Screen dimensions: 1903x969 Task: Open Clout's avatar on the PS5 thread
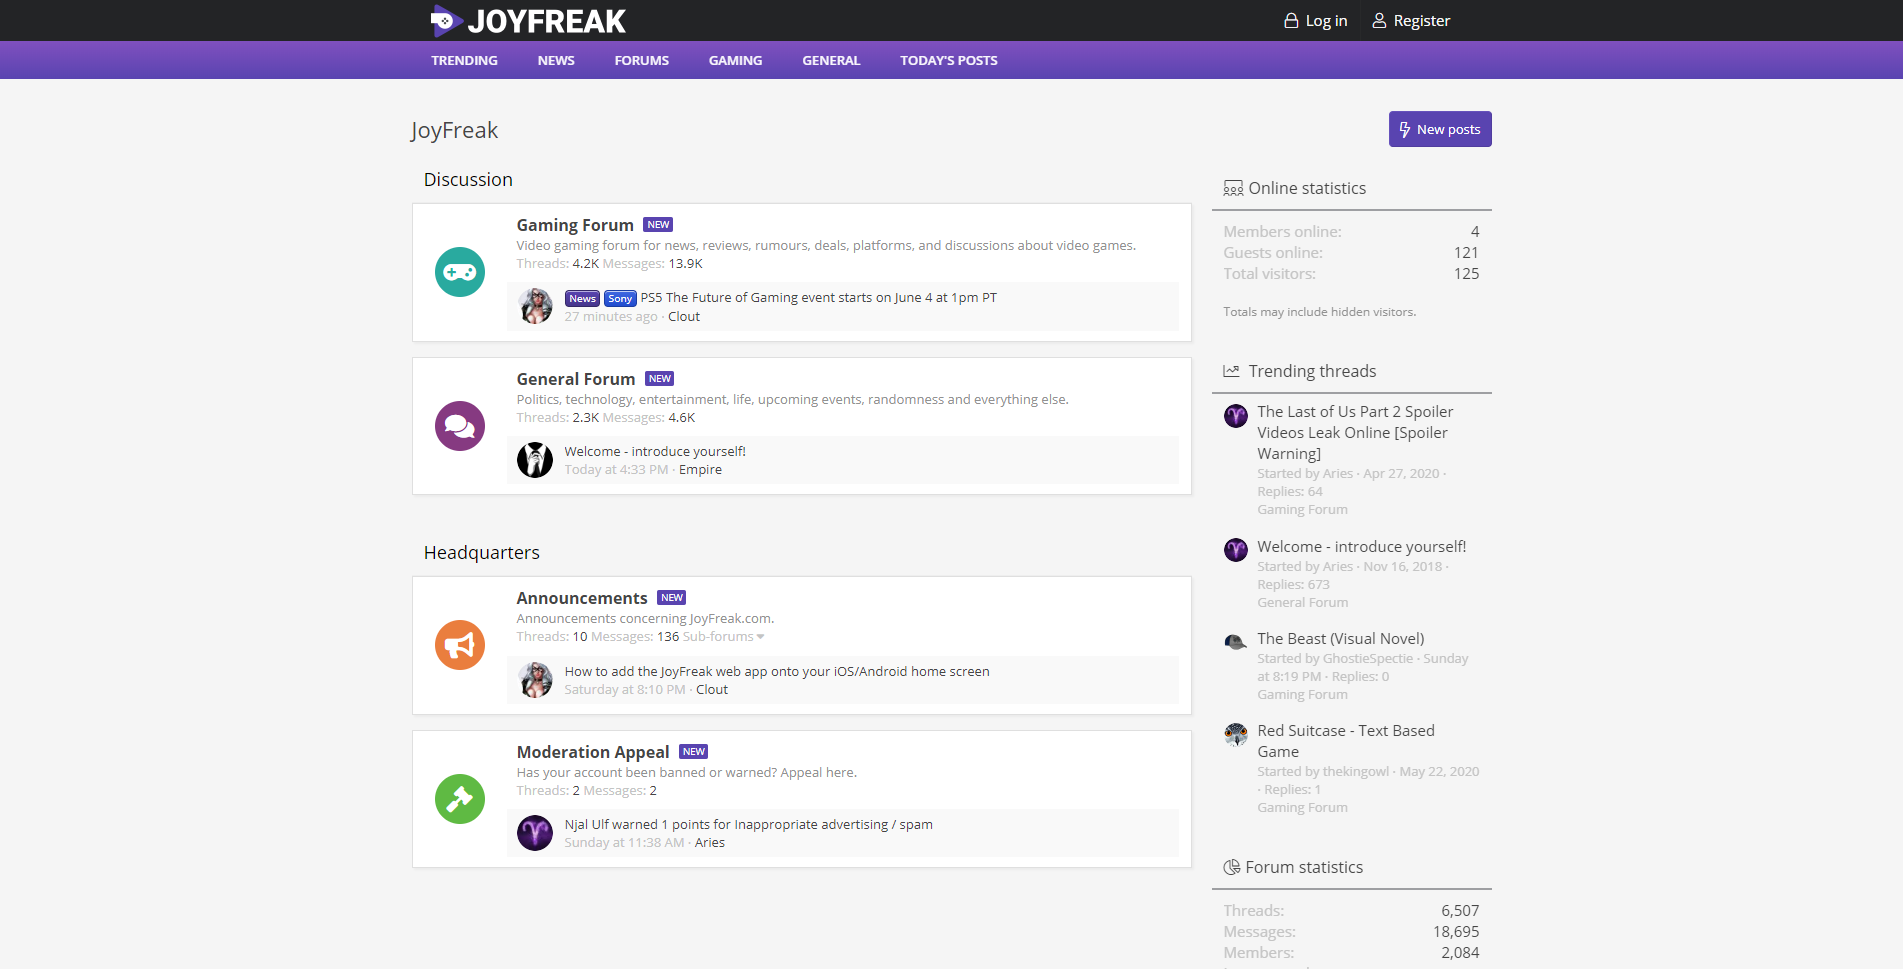pyautogui.click(x=535, y=306)
